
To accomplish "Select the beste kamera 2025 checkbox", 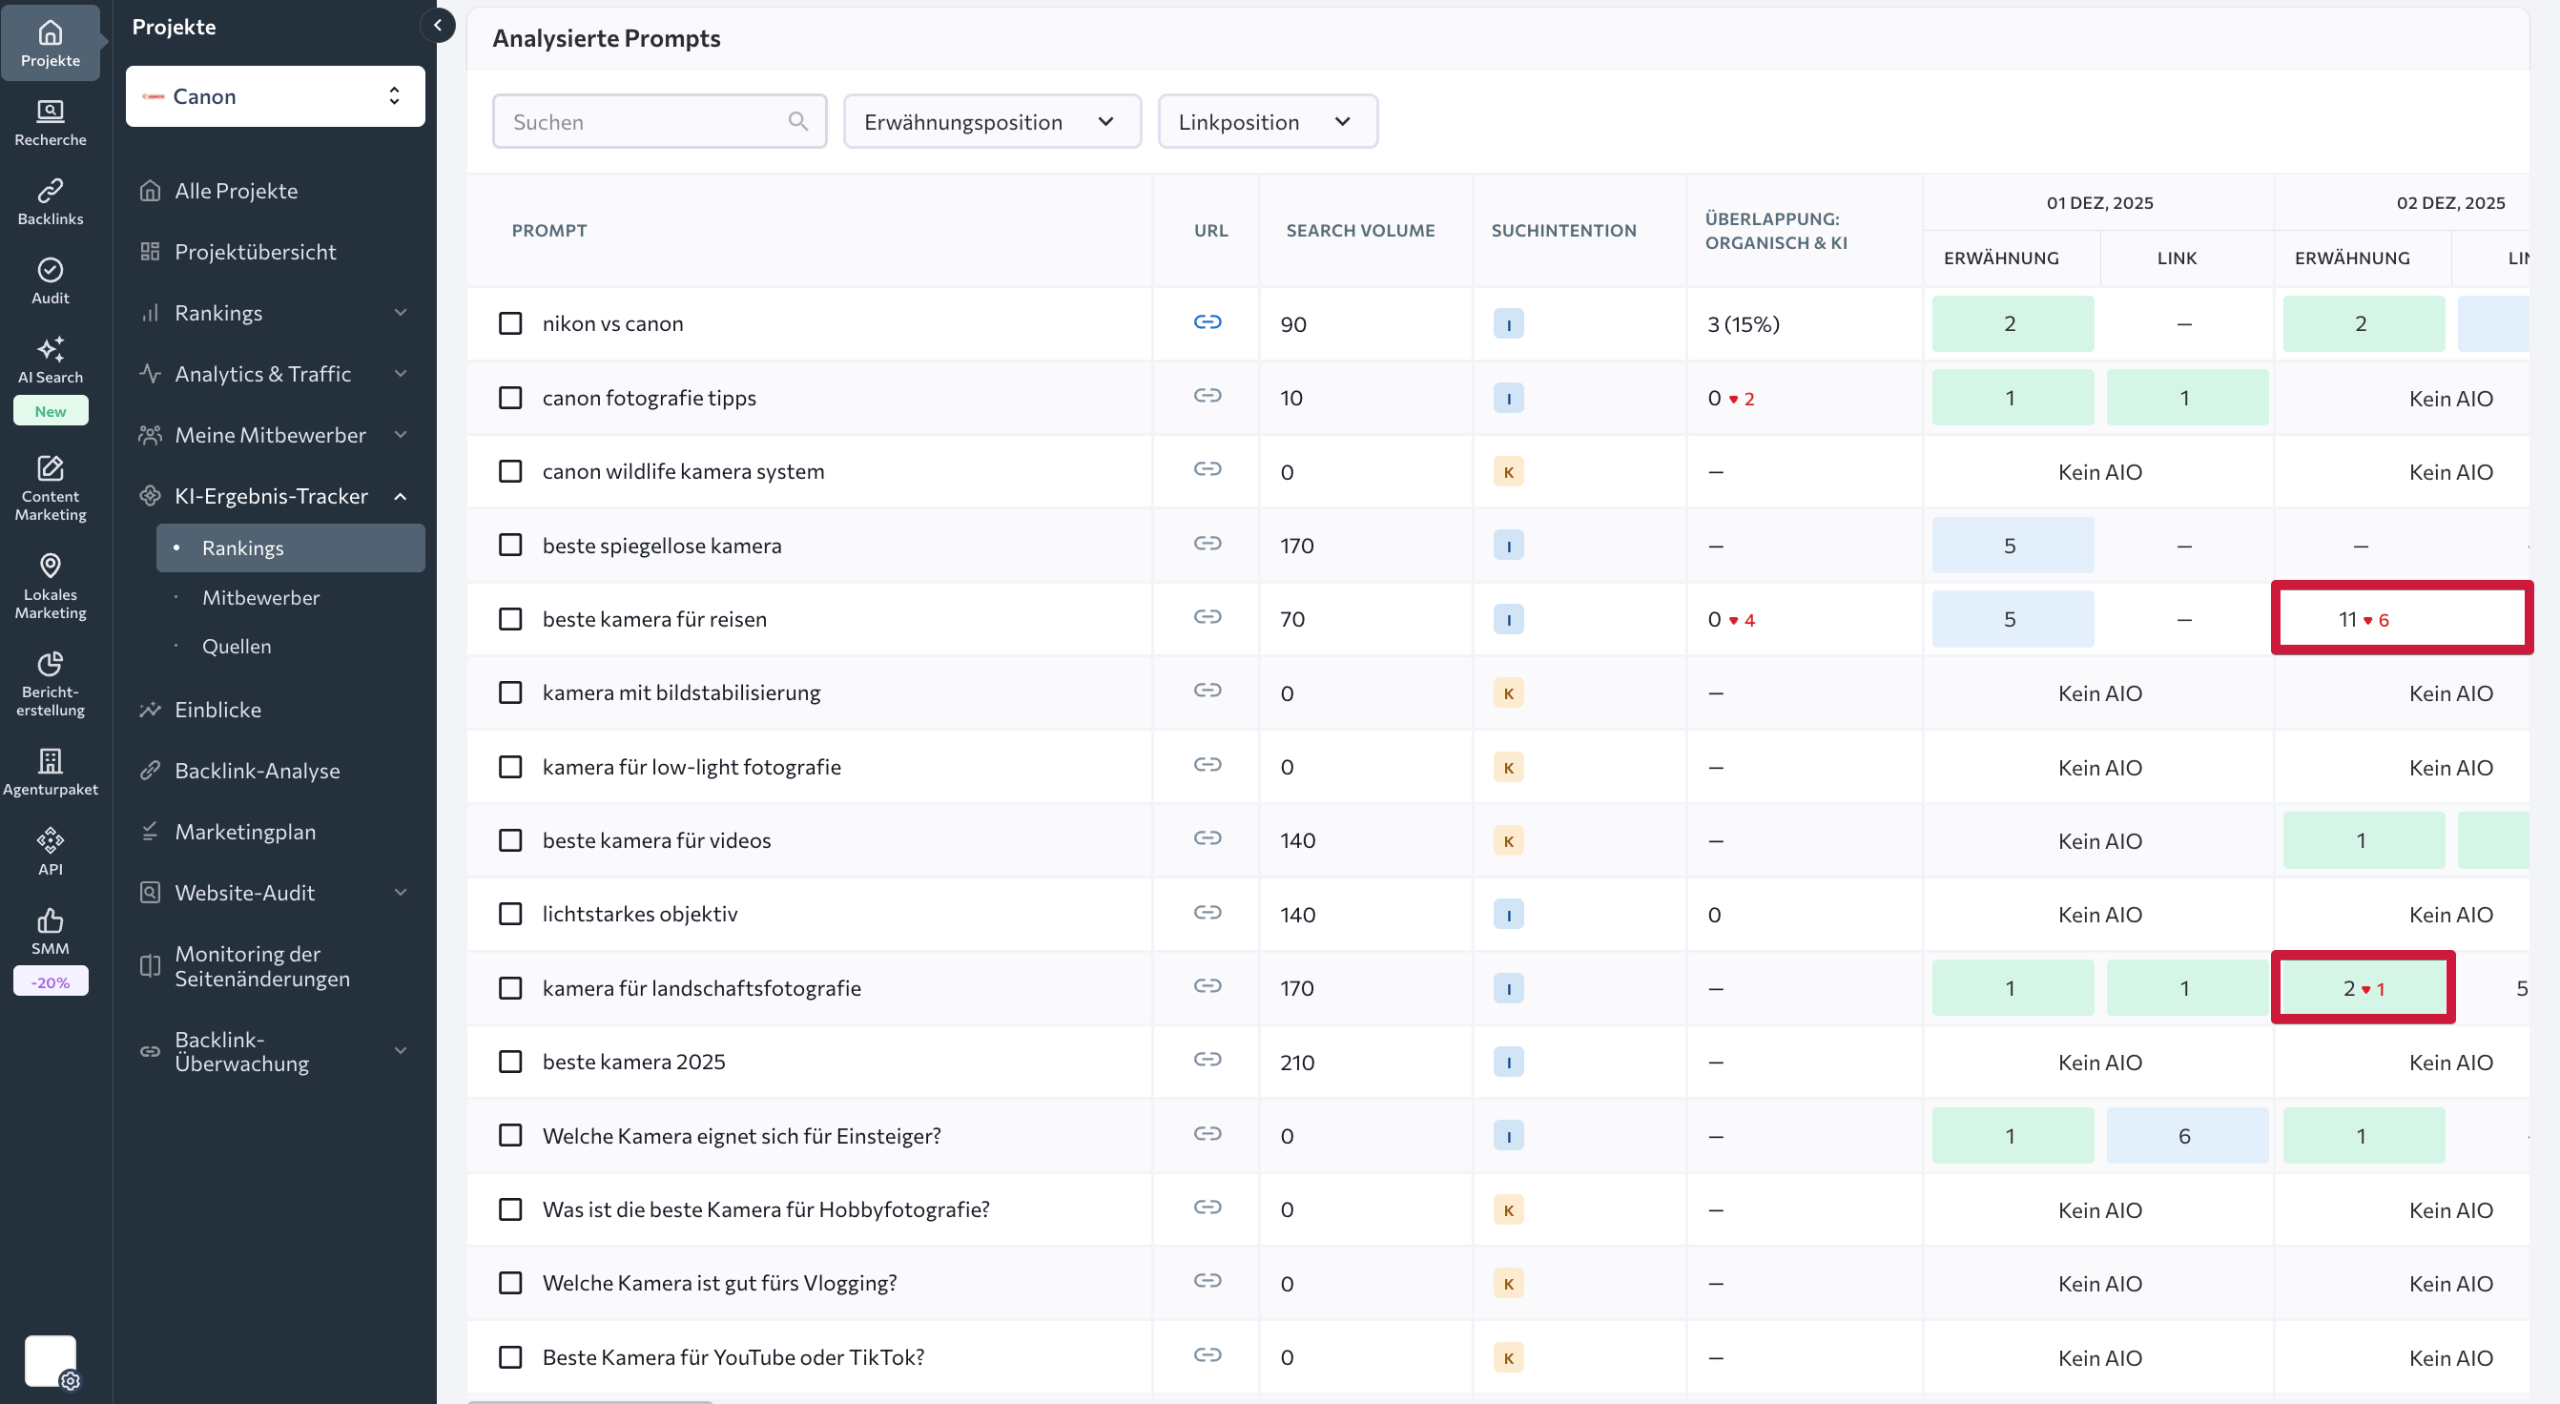I will [x=510, y=1061].
